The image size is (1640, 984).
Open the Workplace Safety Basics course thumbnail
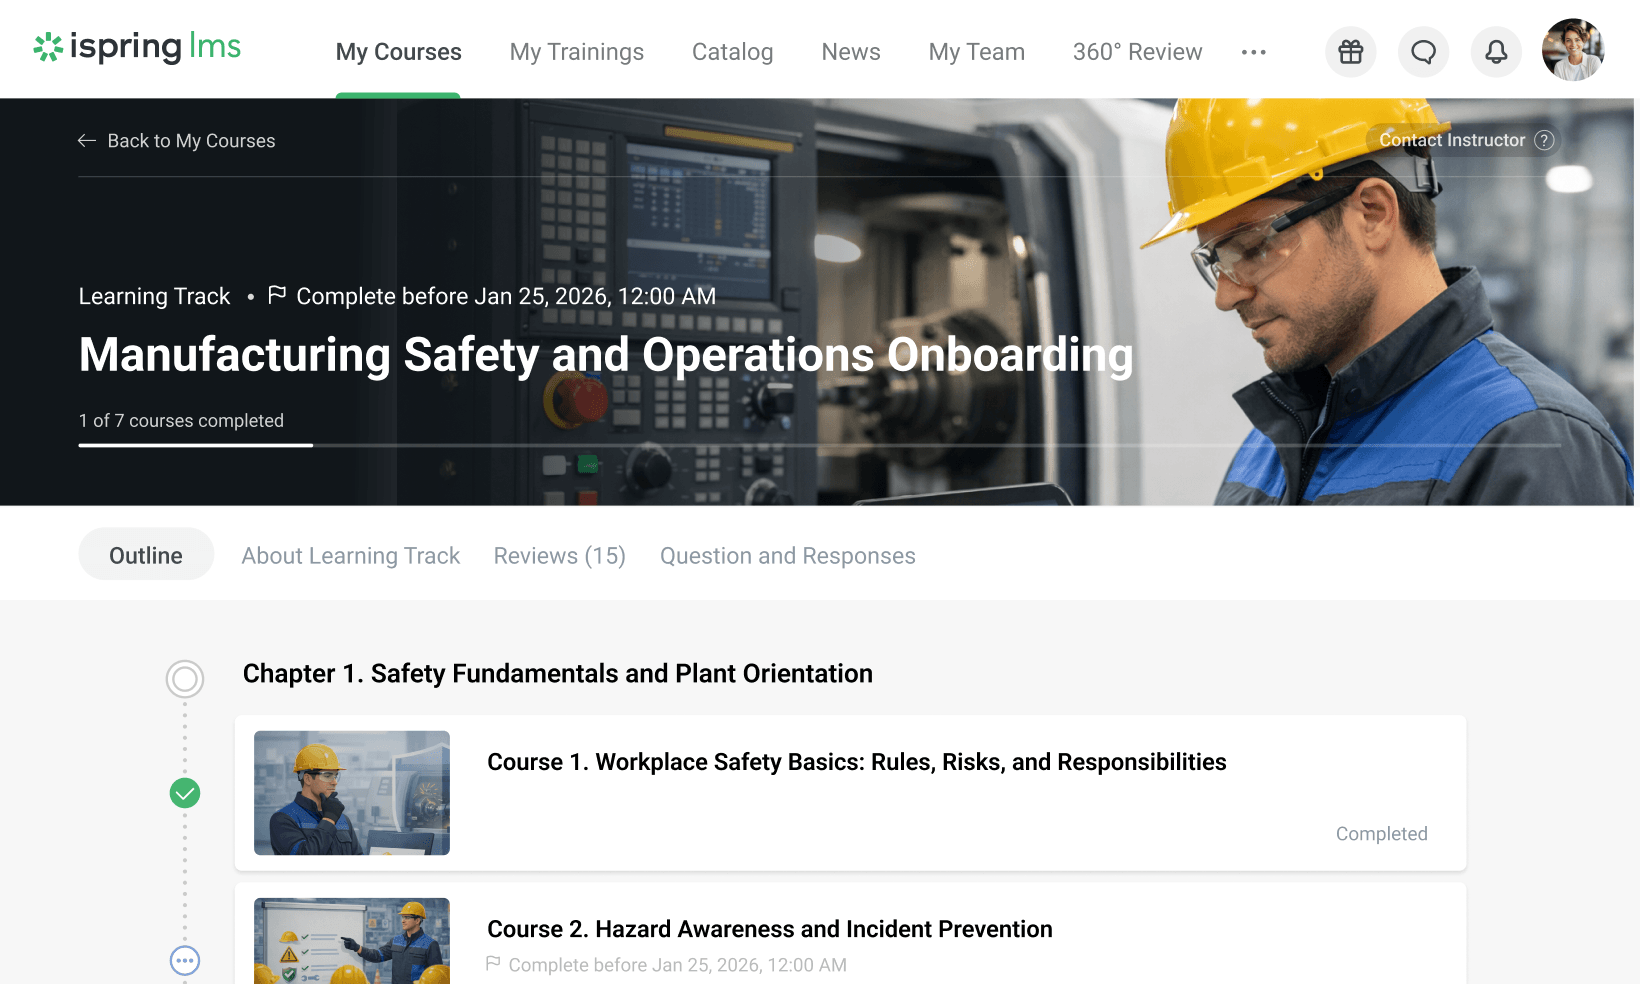(x=352, y=793)
